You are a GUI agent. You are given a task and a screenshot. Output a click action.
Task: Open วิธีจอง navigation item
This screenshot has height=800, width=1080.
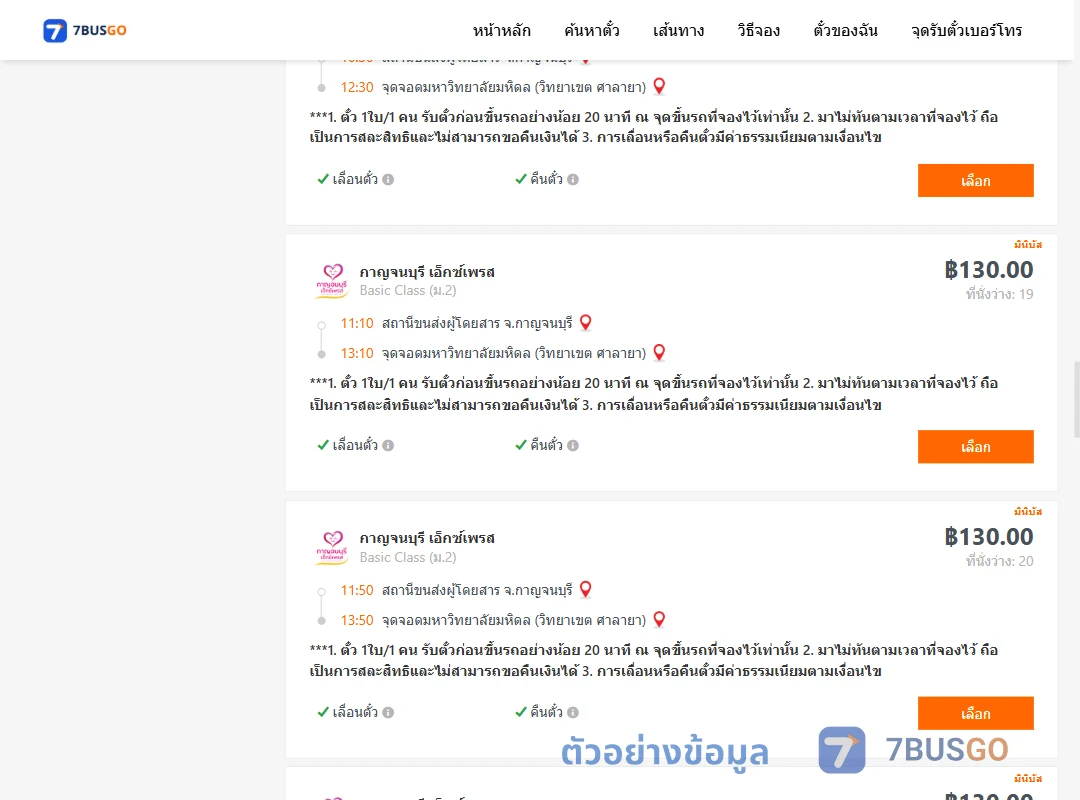click(758, 30)
